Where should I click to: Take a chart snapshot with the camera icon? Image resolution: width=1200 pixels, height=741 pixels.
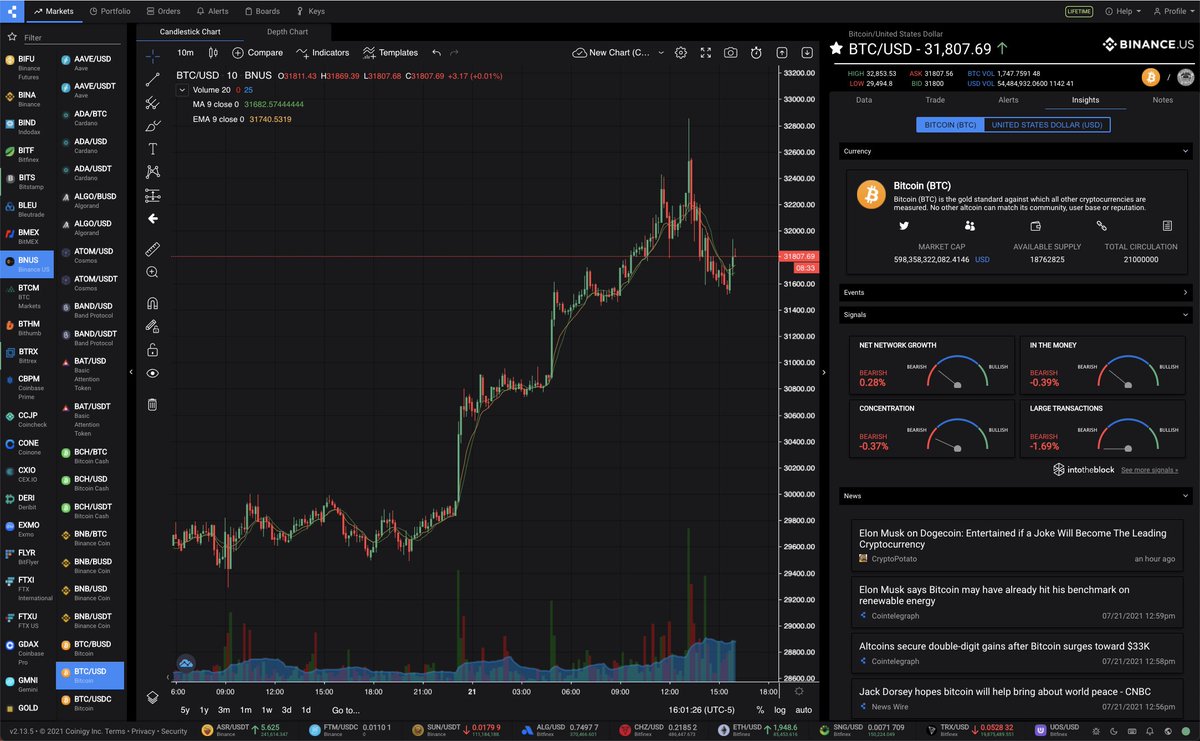[729, 52]
